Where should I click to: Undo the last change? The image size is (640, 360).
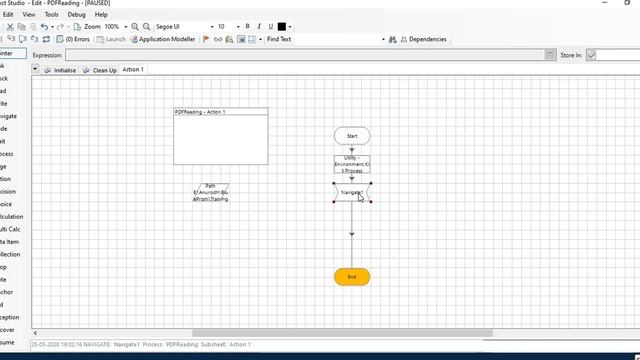click(x=44, y=27)
